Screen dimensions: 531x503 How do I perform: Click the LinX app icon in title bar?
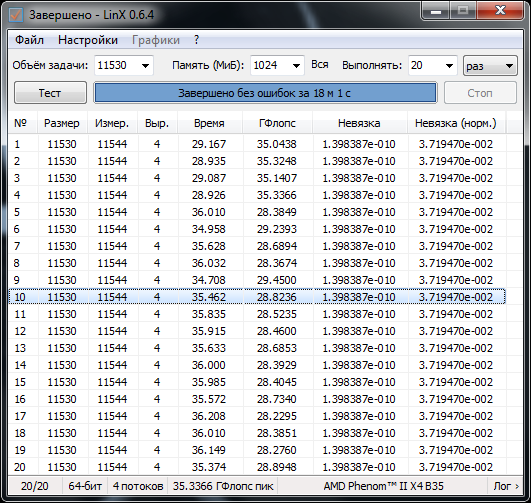(16, 15)
